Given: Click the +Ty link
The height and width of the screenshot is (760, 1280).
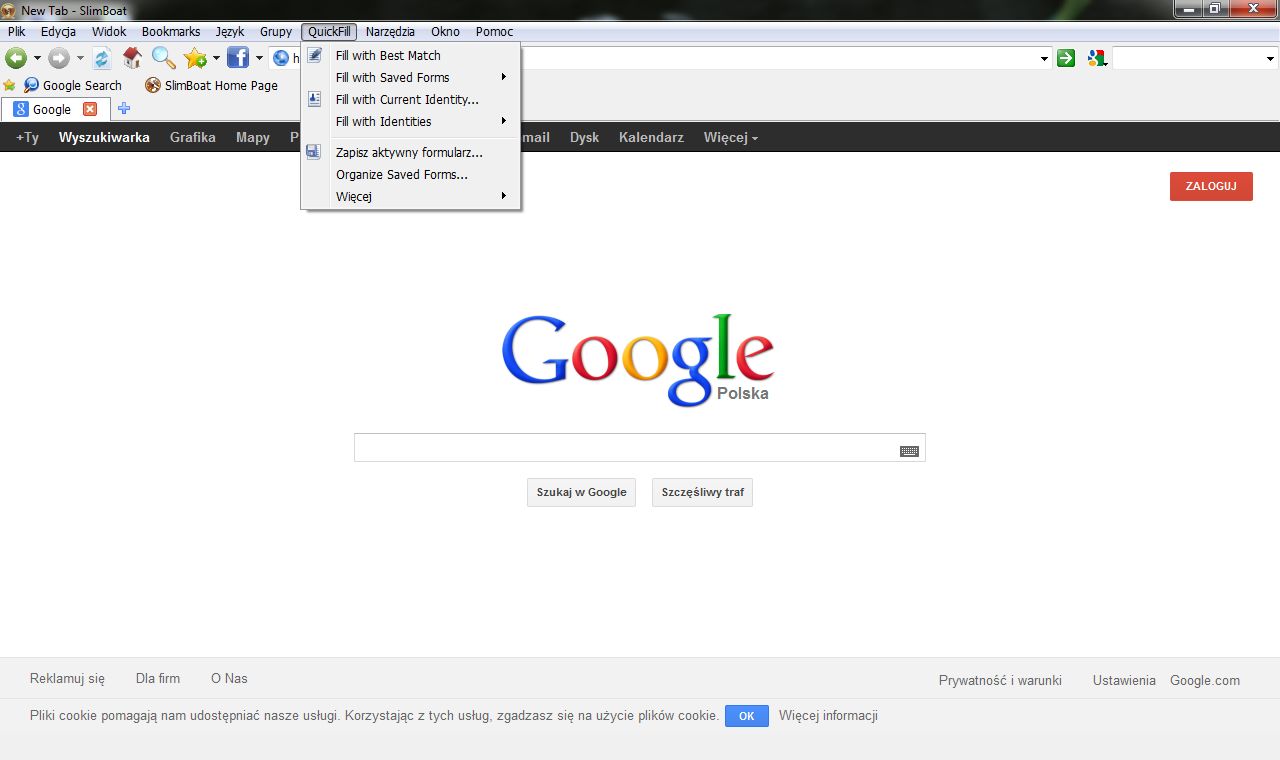Looking at the screenshot, I should (x=27, y=137).
